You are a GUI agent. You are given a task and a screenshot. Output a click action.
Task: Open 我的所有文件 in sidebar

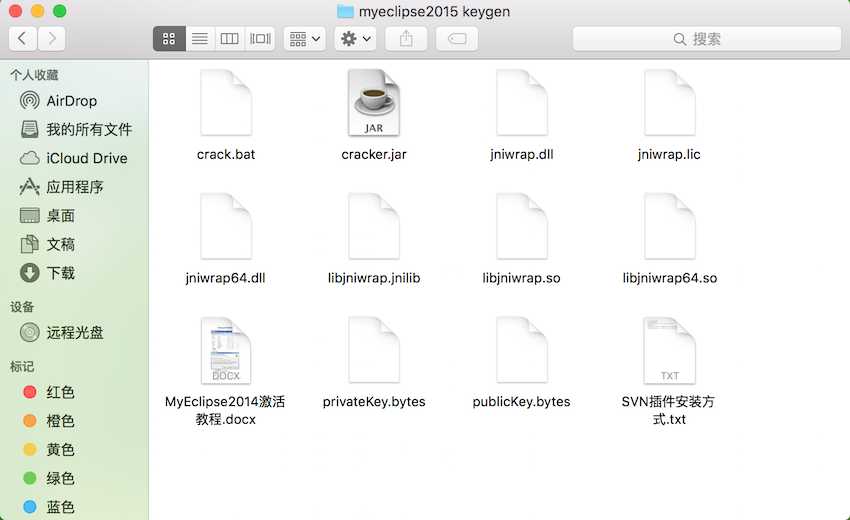(x=74, y=130)
